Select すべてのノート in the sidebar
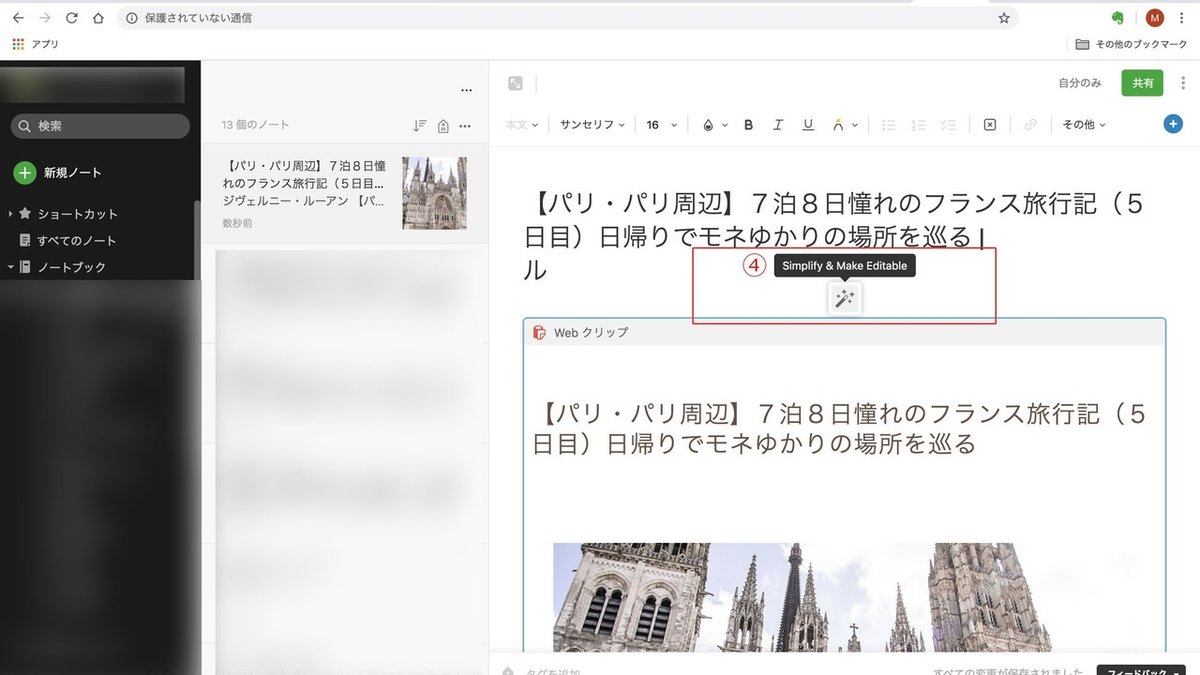This screenshot has height=675, width=1200. 77,240
